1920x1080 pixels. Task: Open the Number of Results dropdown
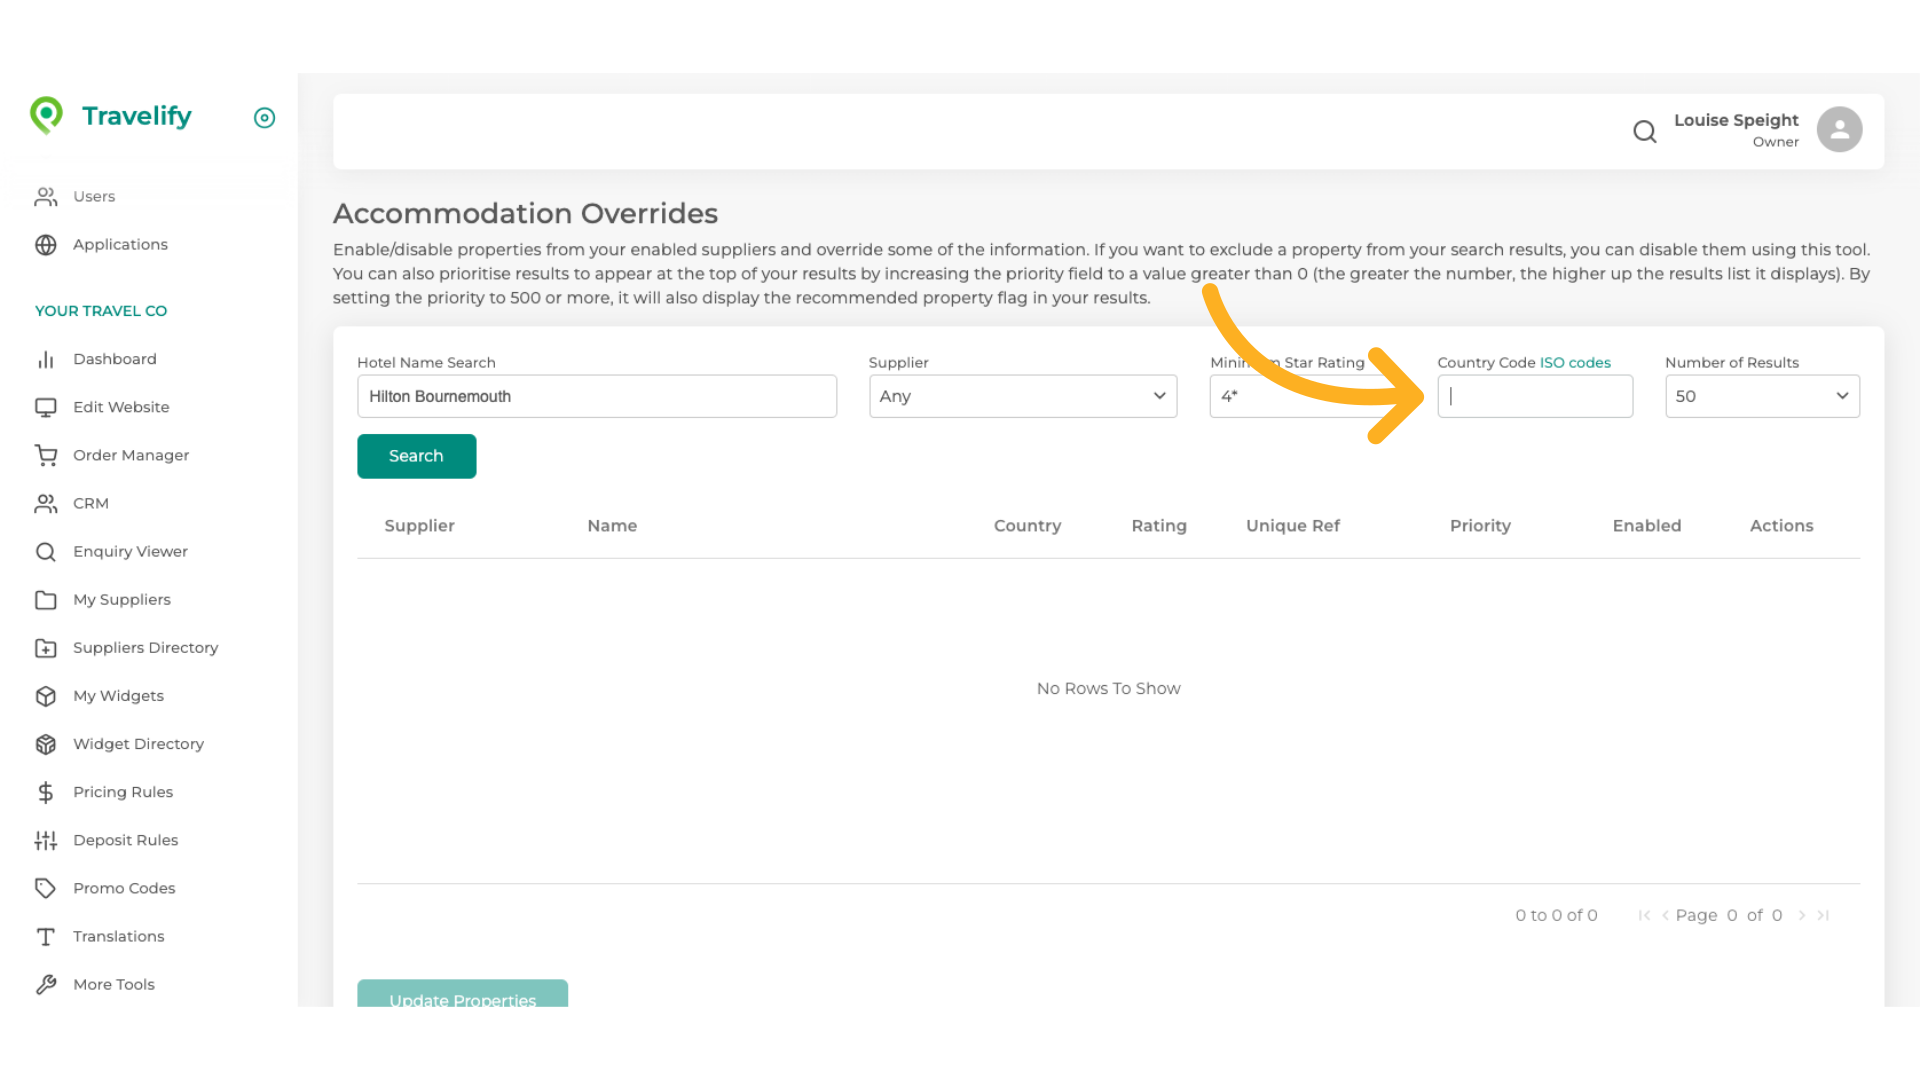coord(1761,396)
